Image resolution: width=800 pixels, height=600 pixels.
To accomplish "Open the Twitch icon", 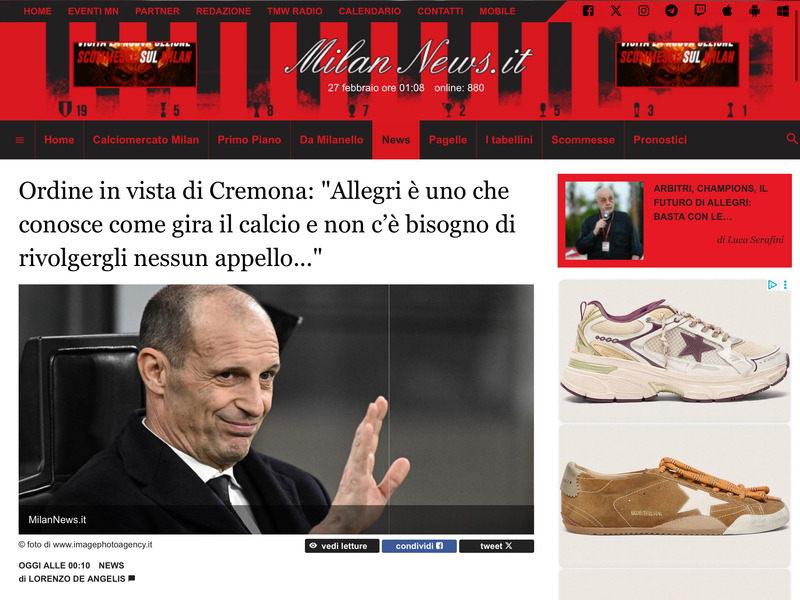I will tap(700, 11).
